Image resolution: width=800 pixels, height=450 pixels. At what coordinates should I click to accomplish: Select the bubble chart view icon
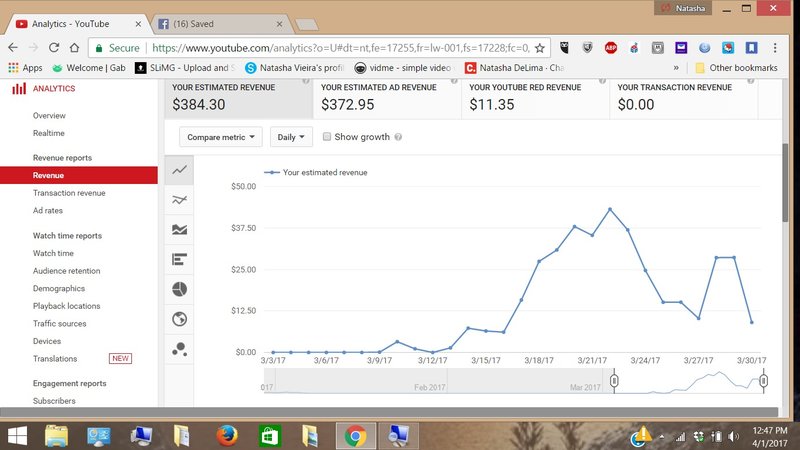click(x=180, y=349)
